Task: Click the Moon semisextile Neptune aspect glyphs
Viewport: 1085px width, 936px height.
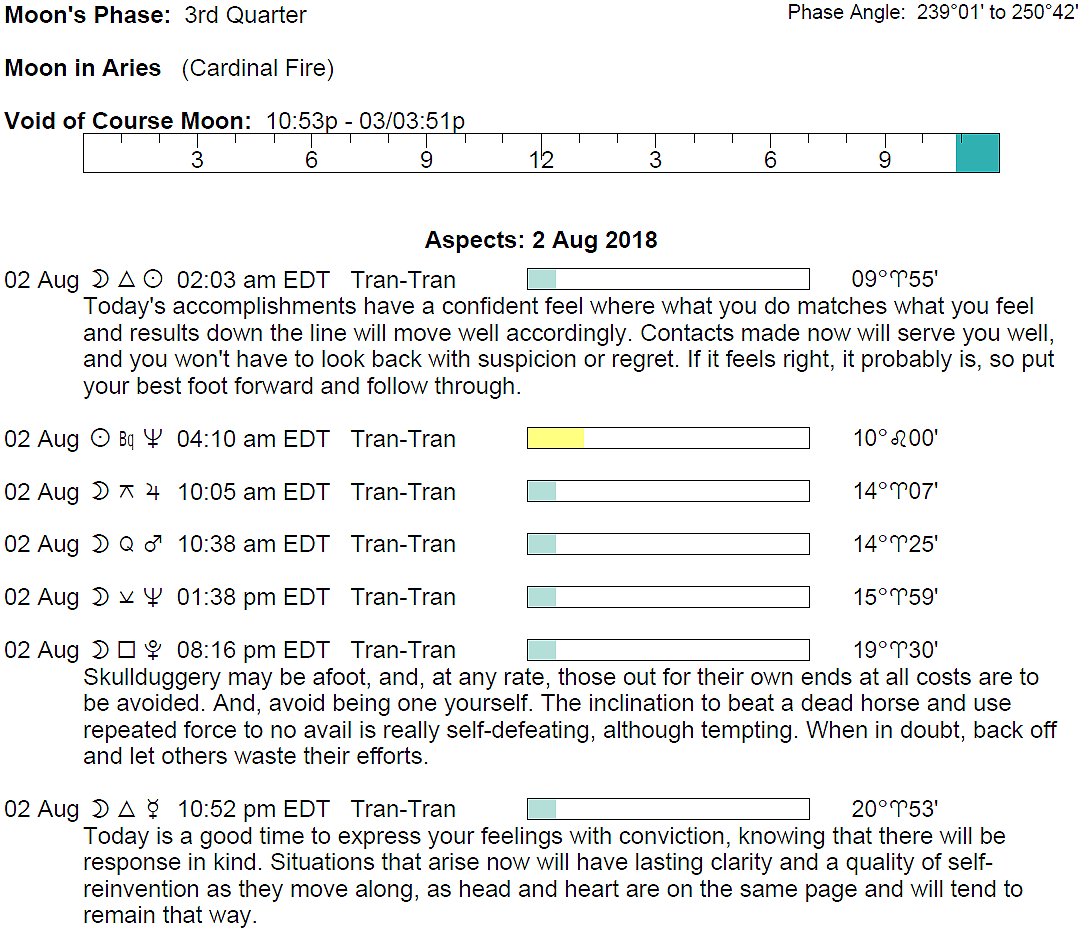Action: tap(125, 597)
